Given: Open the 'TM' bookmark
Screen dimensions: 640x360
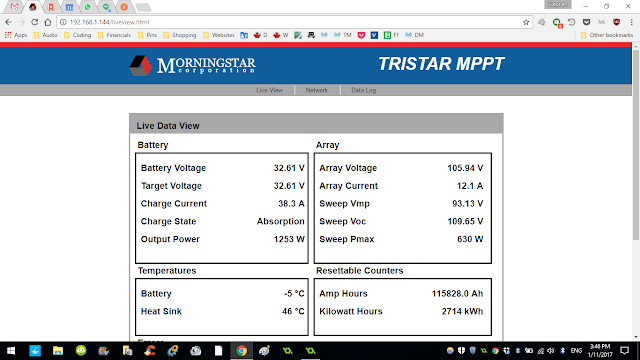Looking at the screenshot, I should click(x=342, y=35).
